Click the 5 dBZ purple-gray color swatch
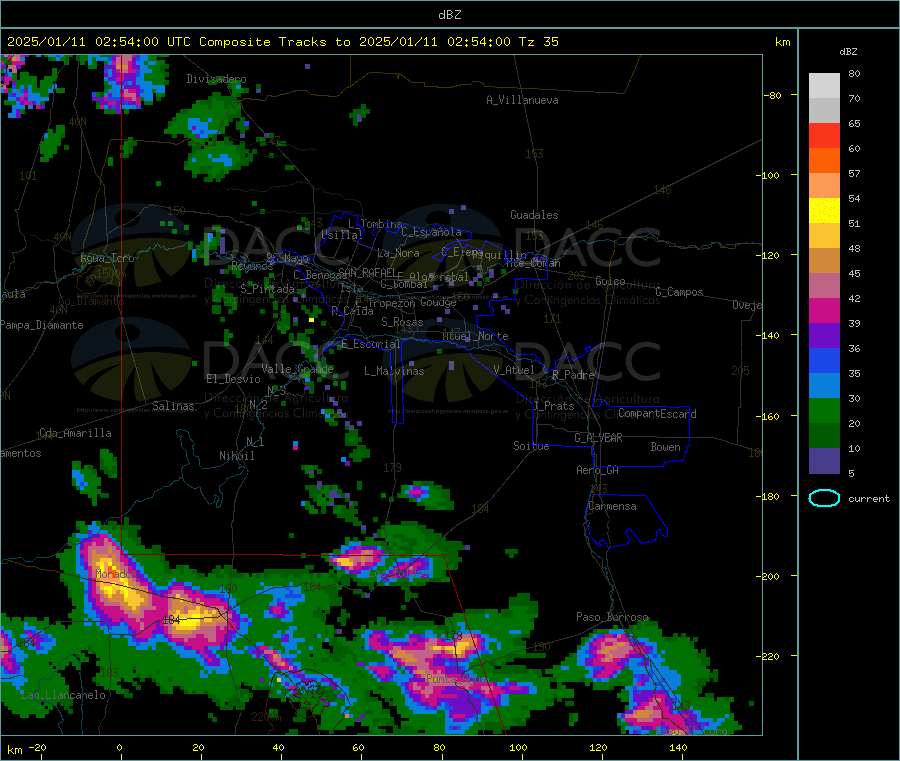Screen dimensions: 900x761 tap(824, 461)
